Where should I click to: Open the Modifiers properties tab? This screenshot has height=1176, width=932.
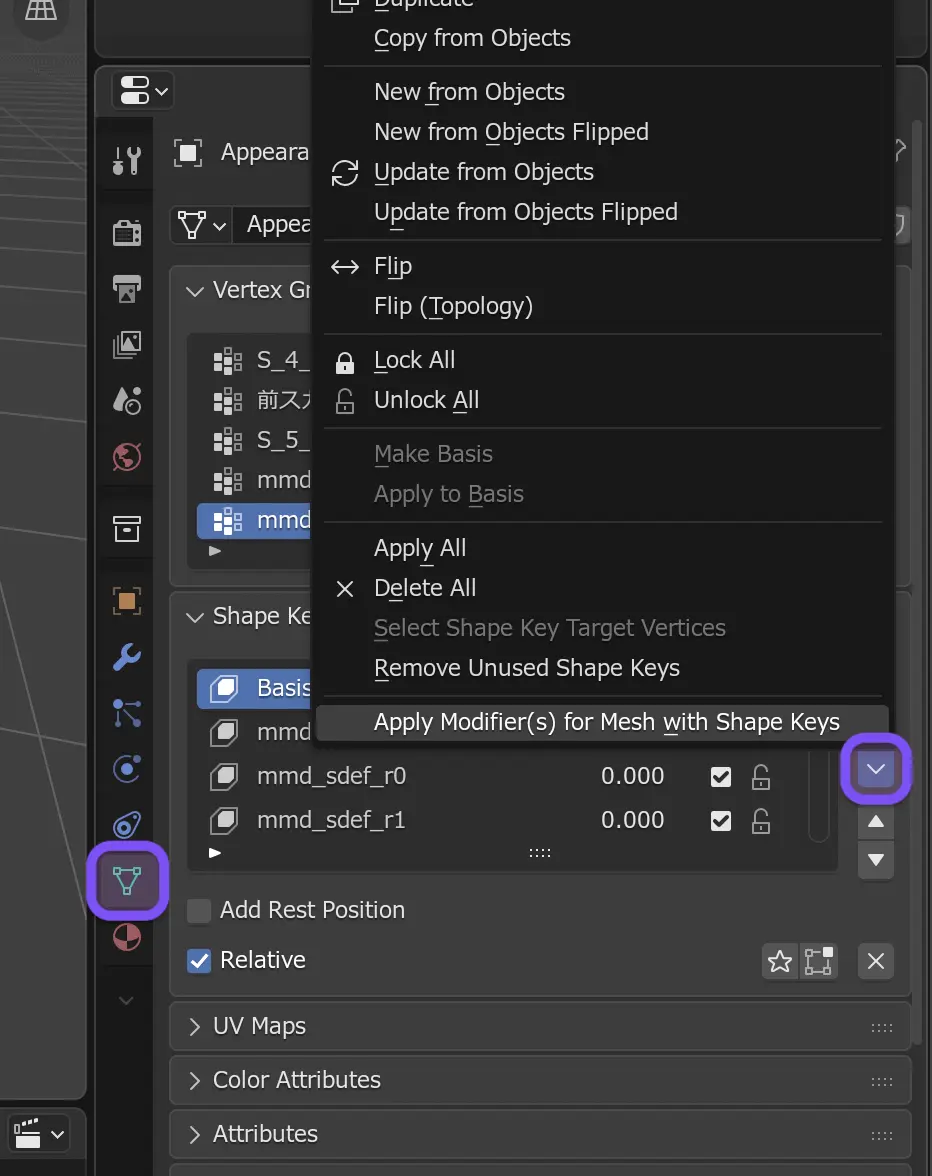click(127, 657)
